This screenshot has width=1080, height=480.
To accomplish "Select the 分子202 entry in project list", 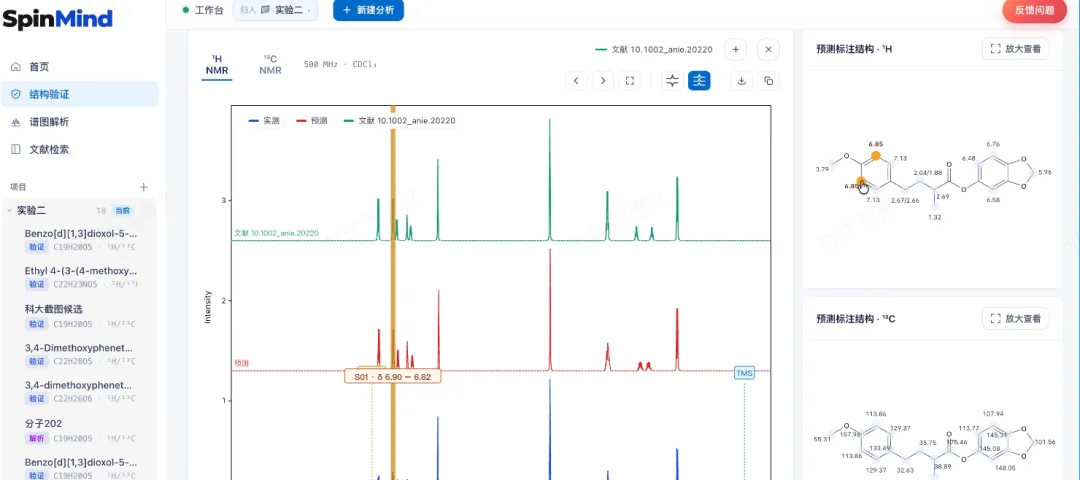I will [x=79, y=430].
